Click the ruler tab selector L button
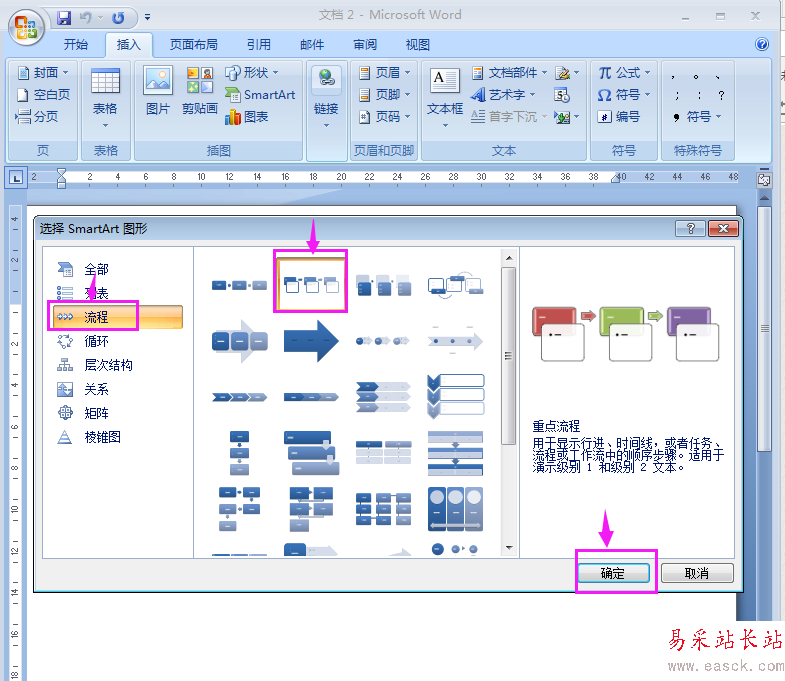The image size is (785, 681). click(x=16, y=178)
